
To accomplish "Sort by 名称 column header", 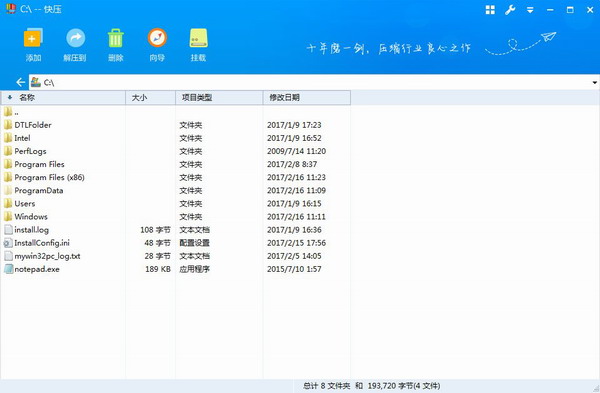I will click(63, 98).
